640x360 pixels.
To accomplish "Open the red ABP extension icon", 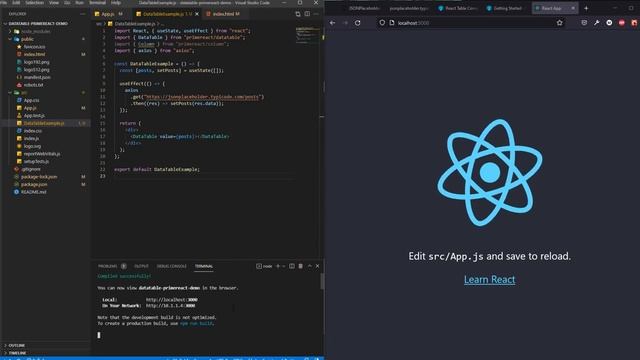I will (622, 23).
